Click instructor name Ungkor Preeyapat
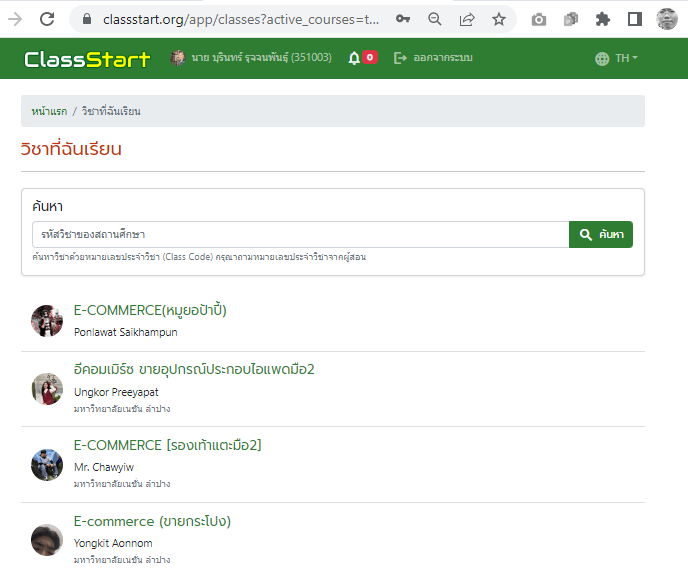This screenshot has width=688, height=576. click(x=116, y=392)
